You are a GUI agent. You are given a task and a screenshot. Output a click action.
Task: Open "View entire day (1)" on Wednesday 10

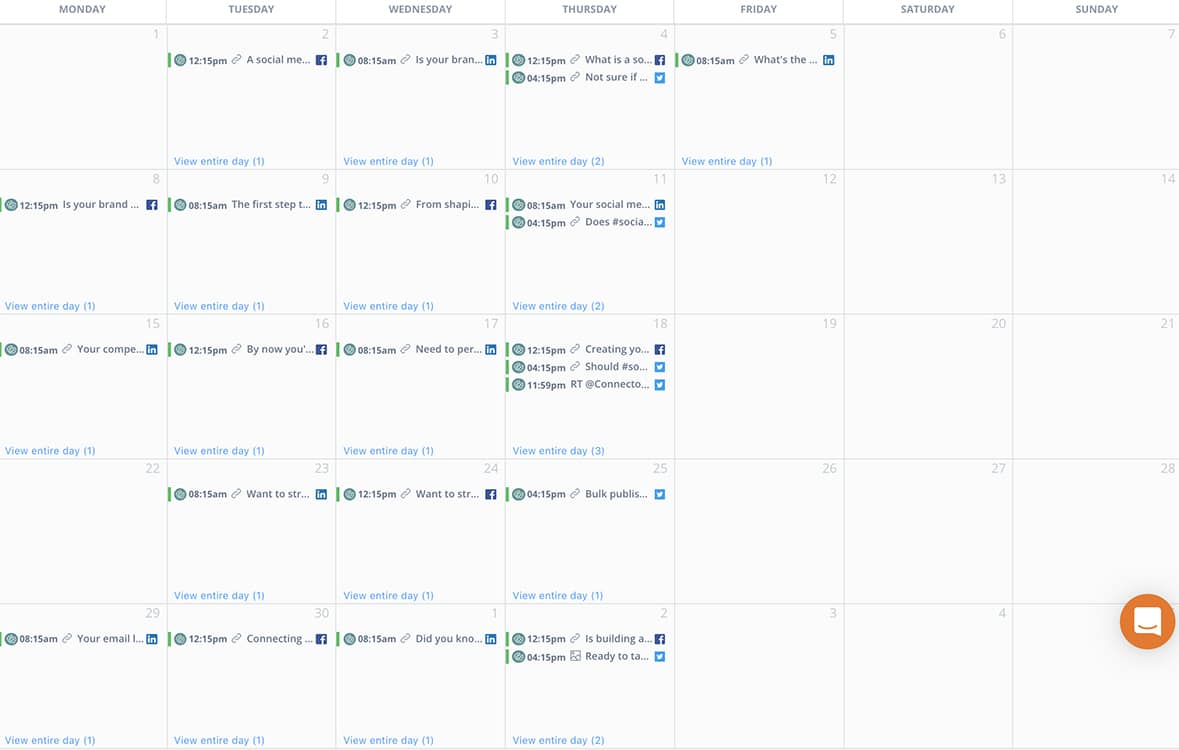388,306
